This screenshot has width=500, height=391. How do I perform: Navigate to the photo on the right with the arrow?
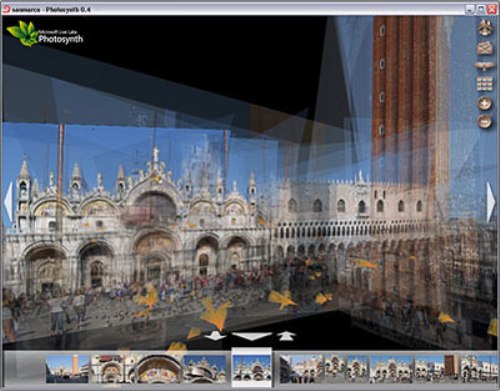pyautogui.click(x=490, y=202)
